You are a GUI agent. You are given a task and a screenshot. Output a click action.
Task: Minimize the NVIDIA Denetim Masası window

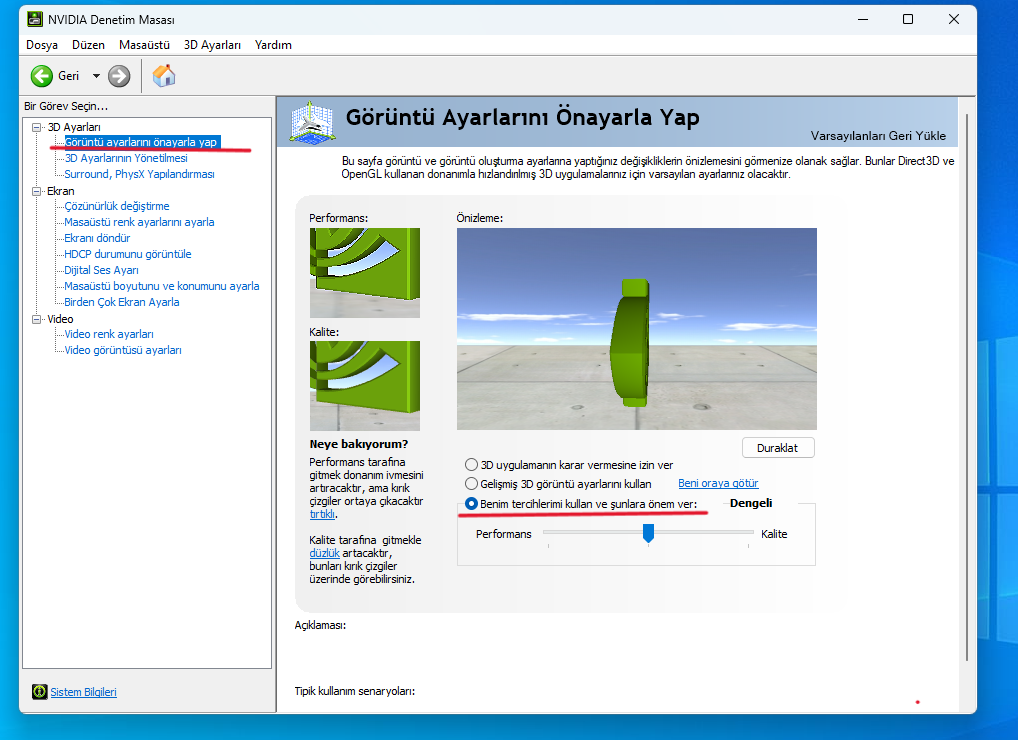coord(863,19)
